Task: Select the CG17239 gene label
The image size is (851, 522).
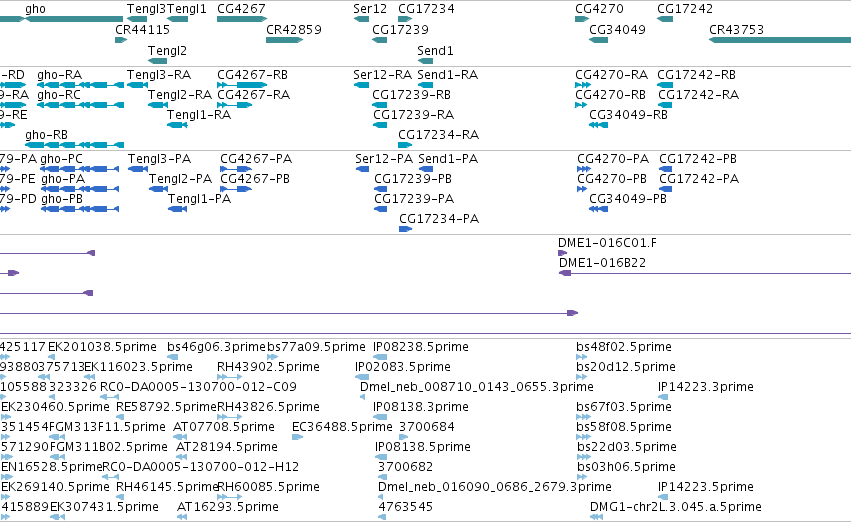Action: tap(401, 30)
